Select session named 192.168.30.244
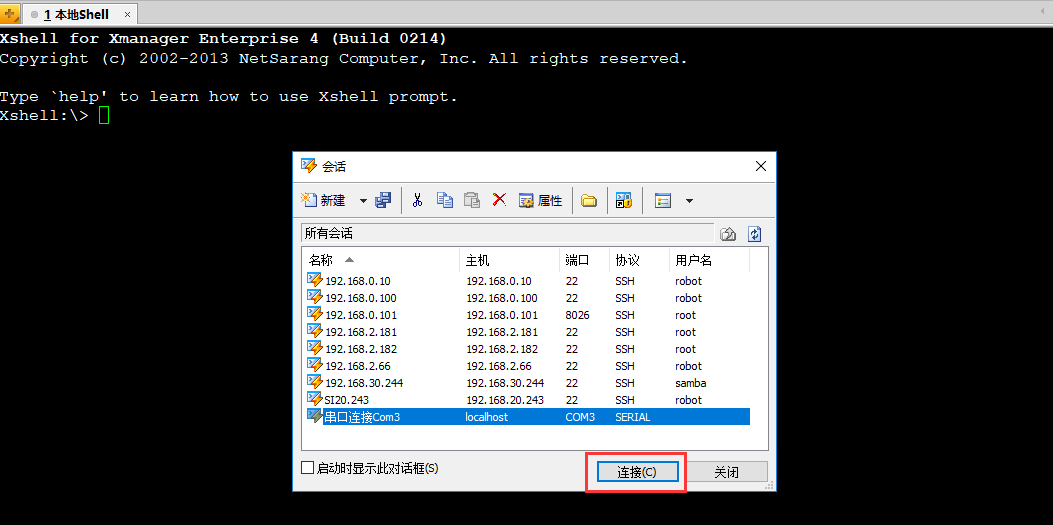1053x525 pixels. [364, 383]
